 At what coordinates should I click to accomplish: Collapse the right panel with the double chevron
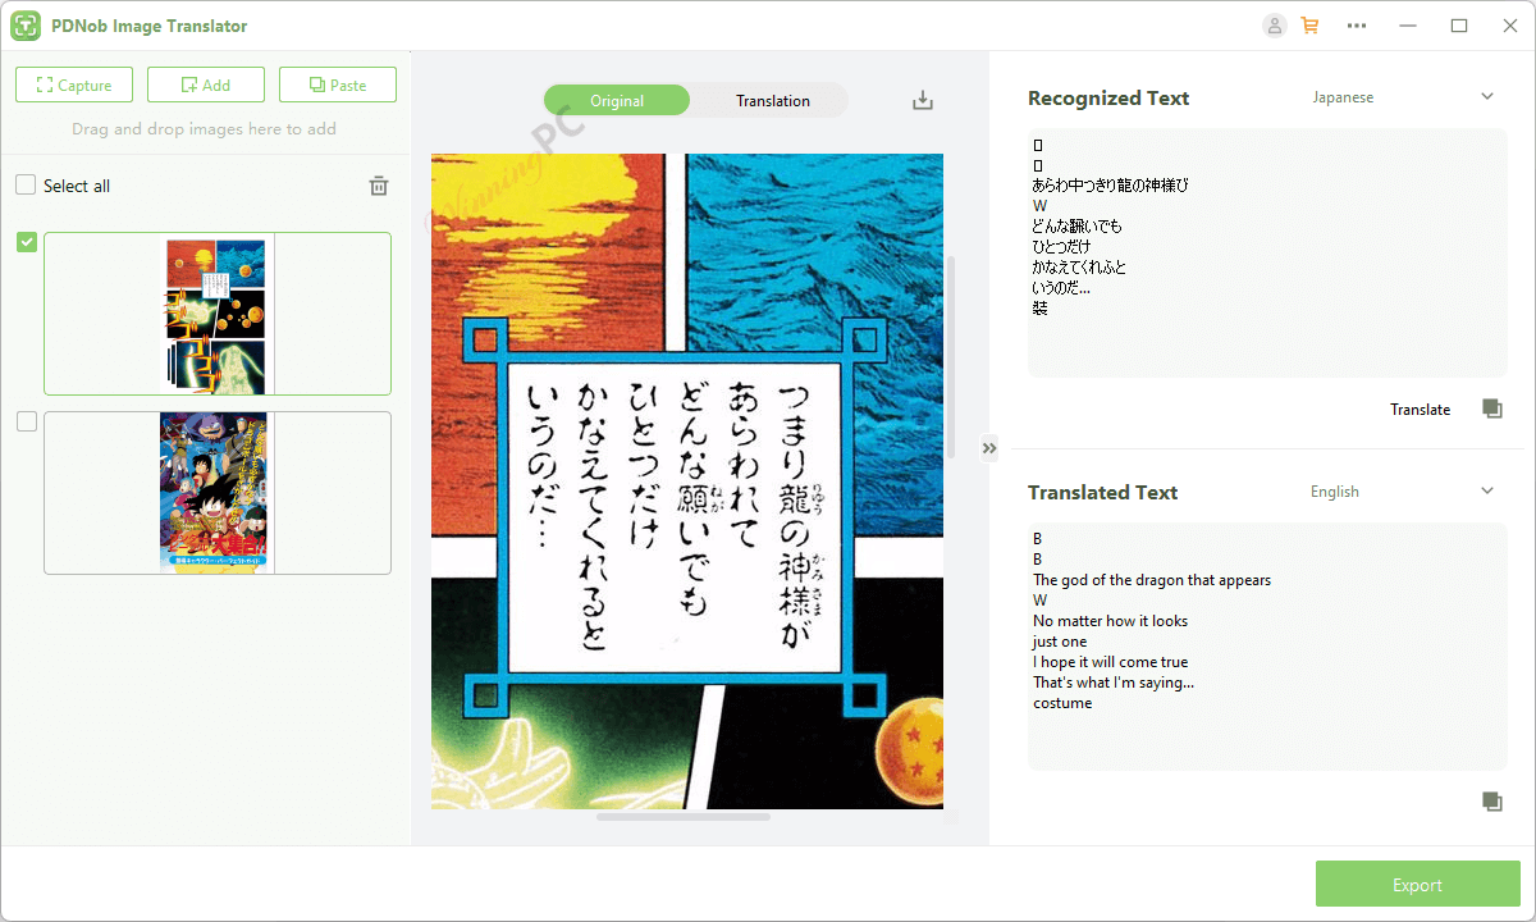coord(989,448)
